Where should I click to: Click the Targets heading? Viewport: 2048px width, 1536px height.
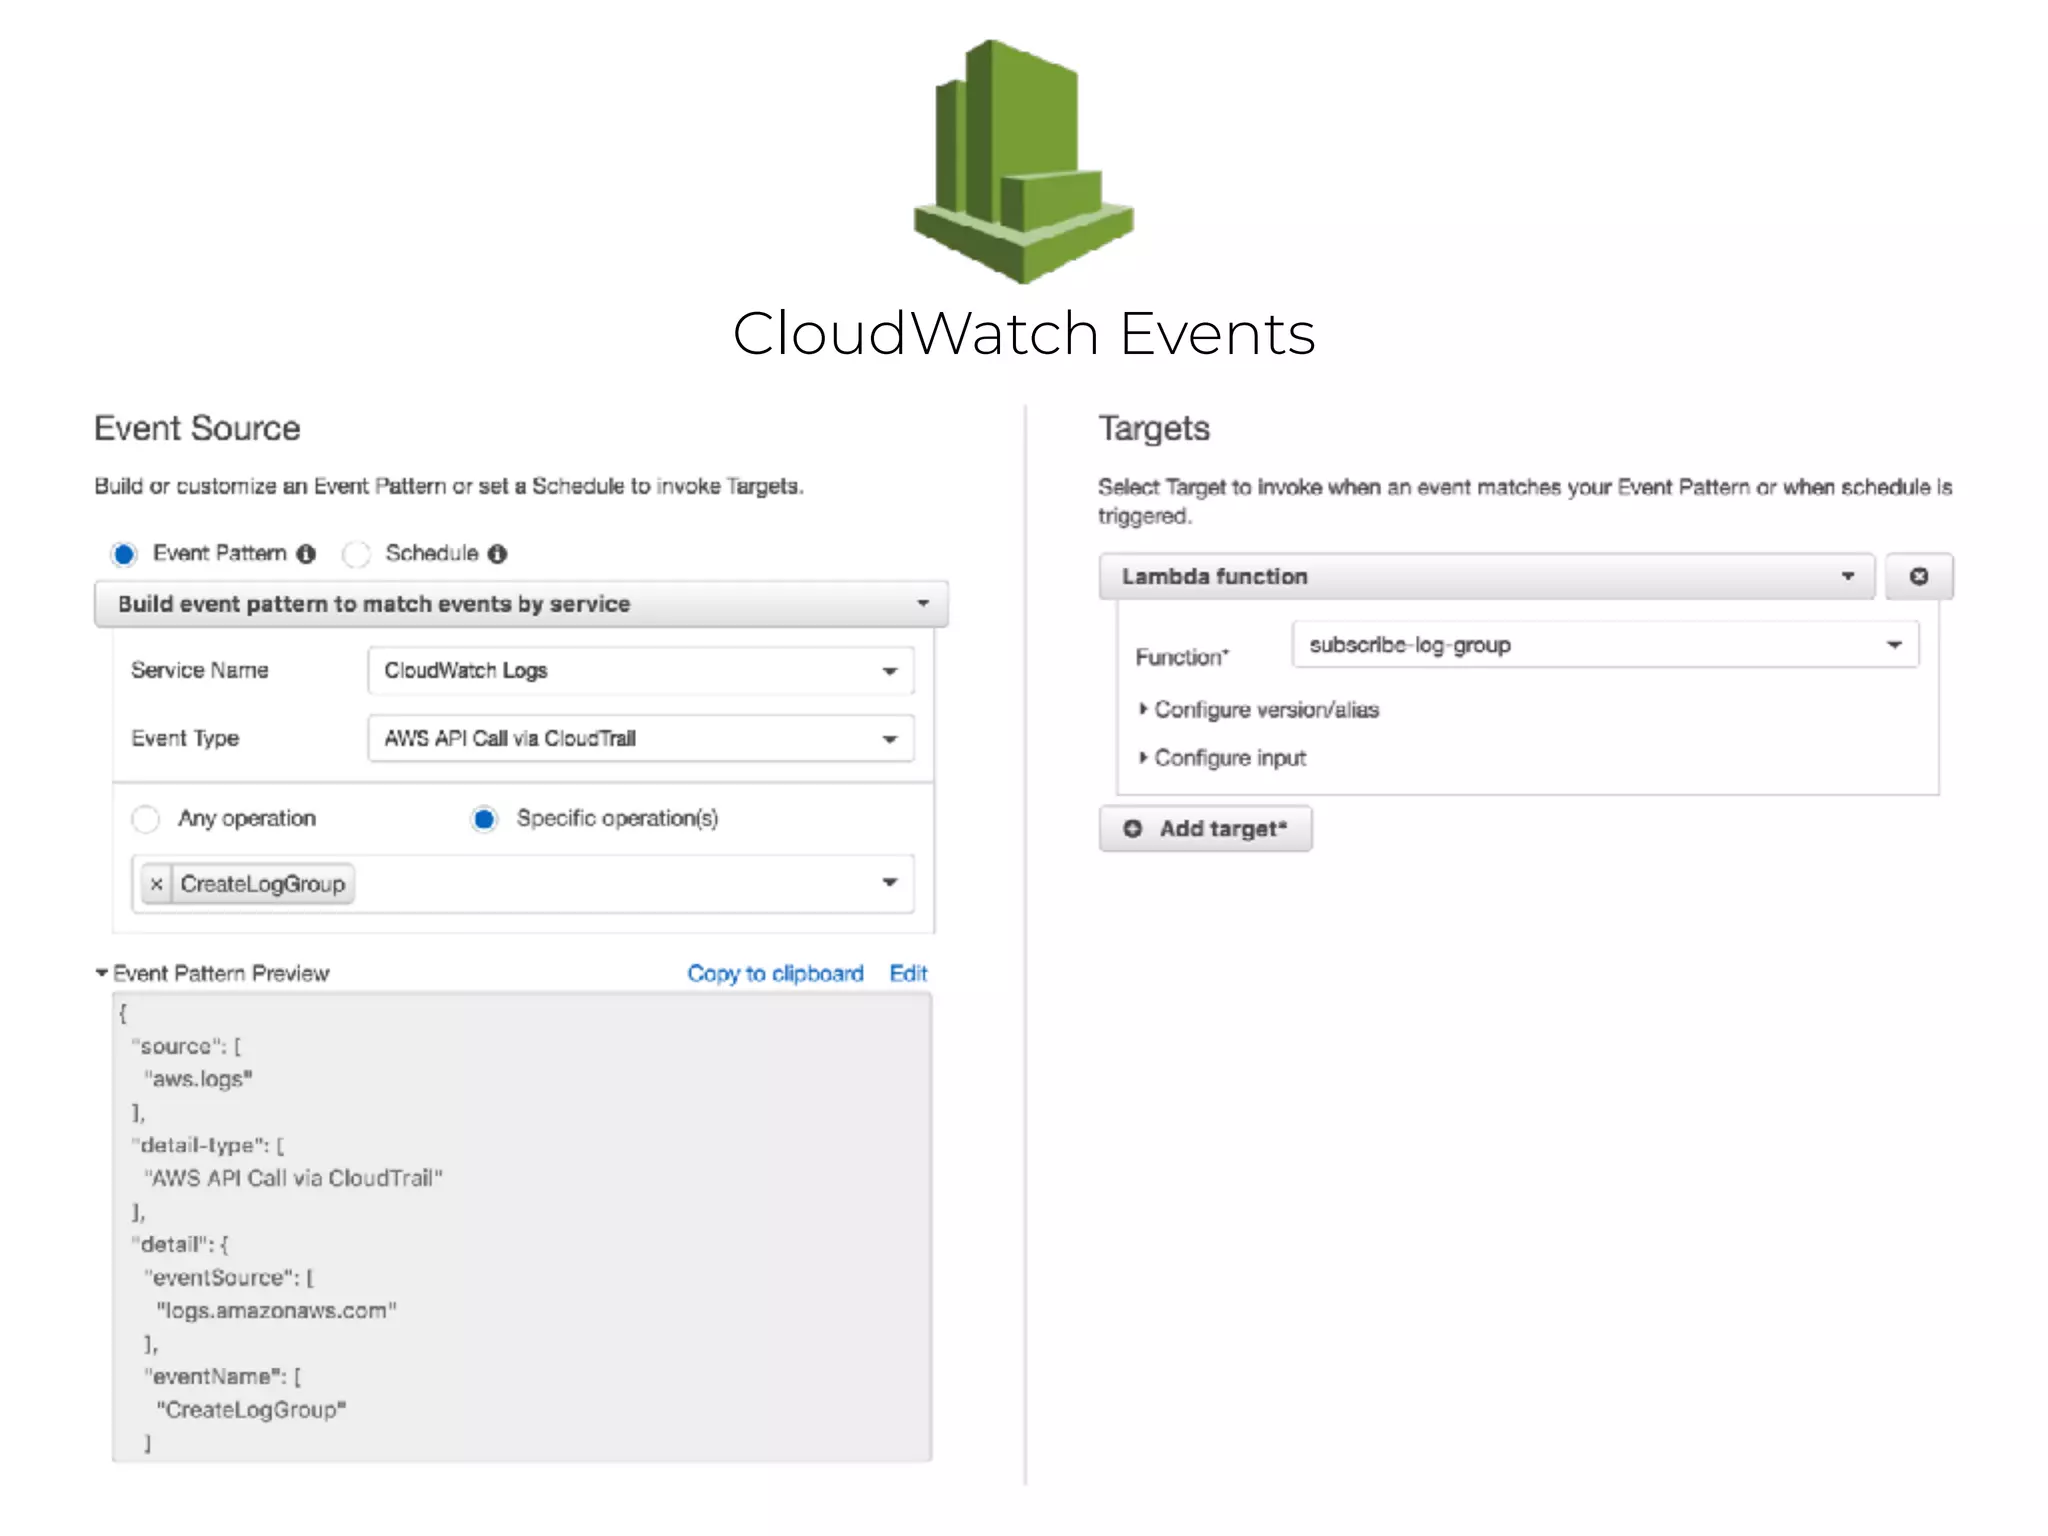[1154, 430]
